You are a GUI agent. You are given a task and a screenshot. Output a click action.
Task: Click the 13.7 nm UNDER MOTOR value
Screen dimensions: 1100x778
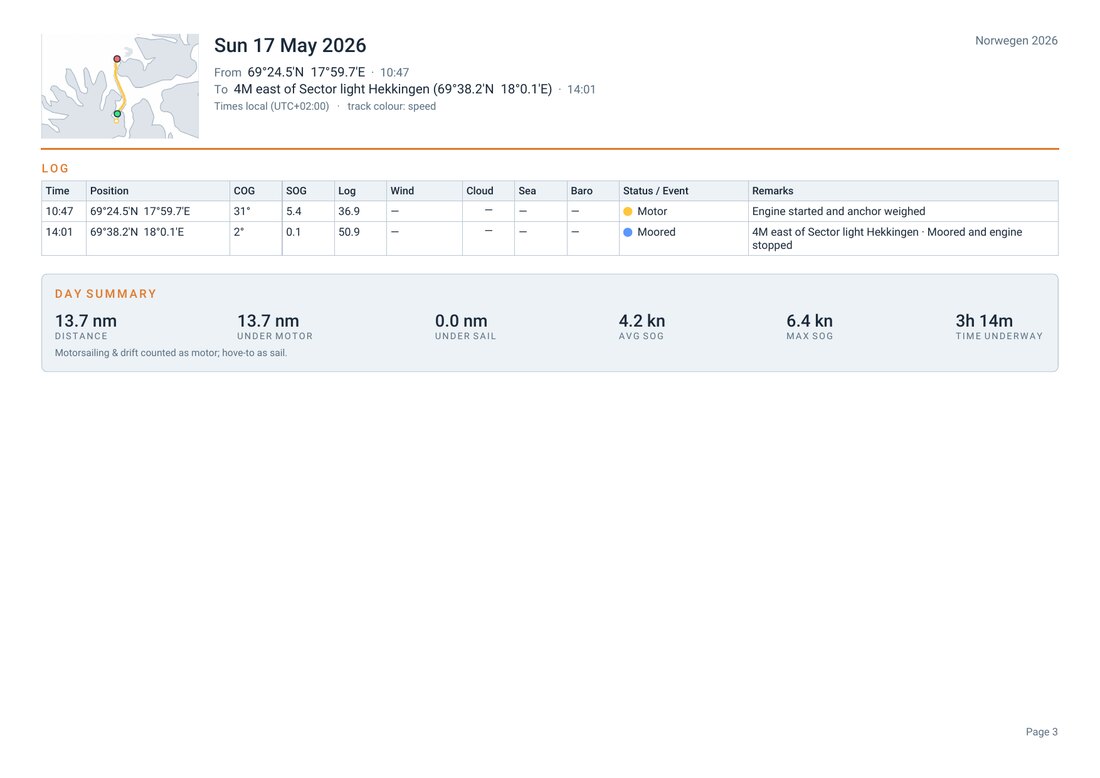(268, 321)
